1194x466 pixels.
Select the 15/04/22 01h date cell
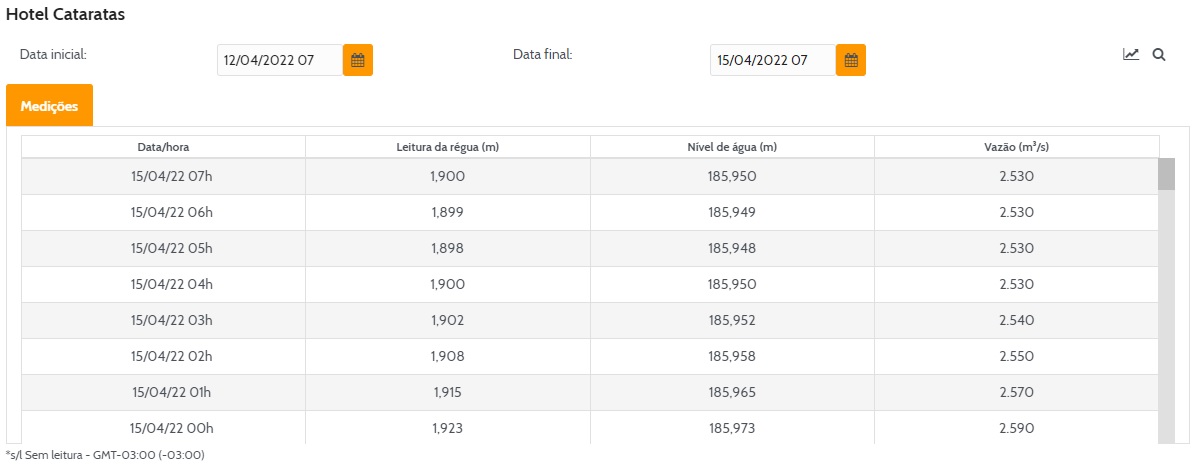click(172, 392)
